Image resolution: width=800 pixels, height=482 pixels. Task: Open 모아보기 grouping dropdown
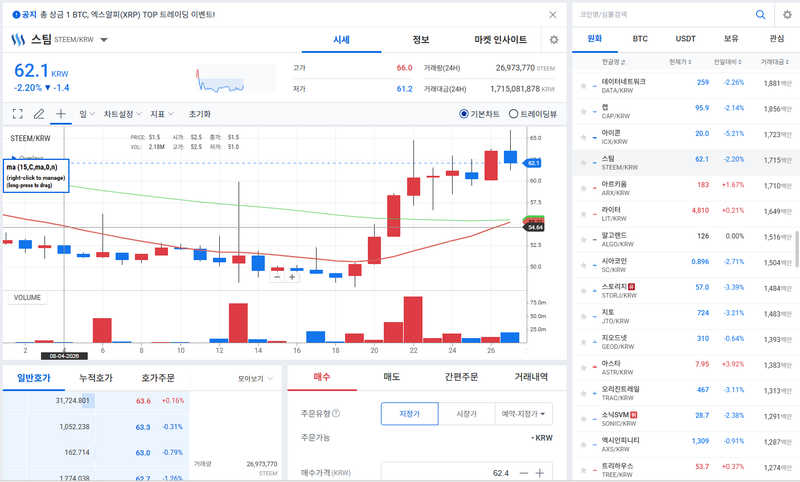pos(255,378)
